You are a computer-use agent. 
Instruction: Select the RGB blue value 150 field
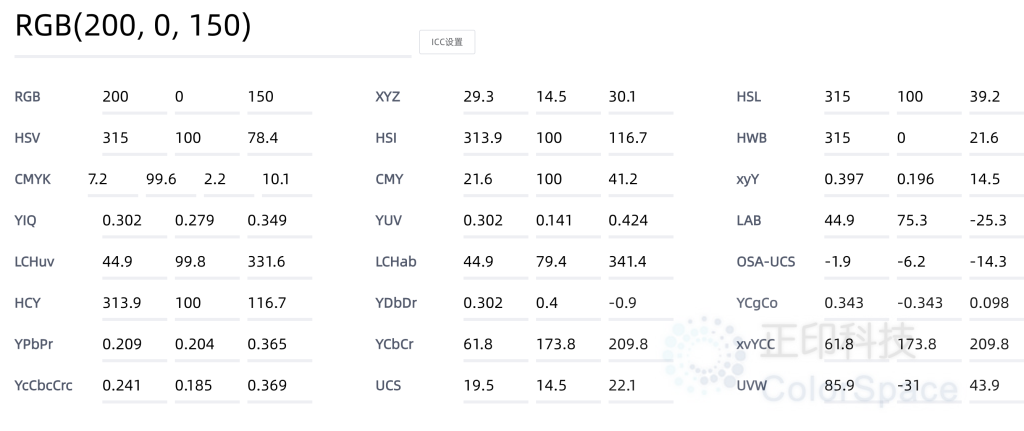280,97
